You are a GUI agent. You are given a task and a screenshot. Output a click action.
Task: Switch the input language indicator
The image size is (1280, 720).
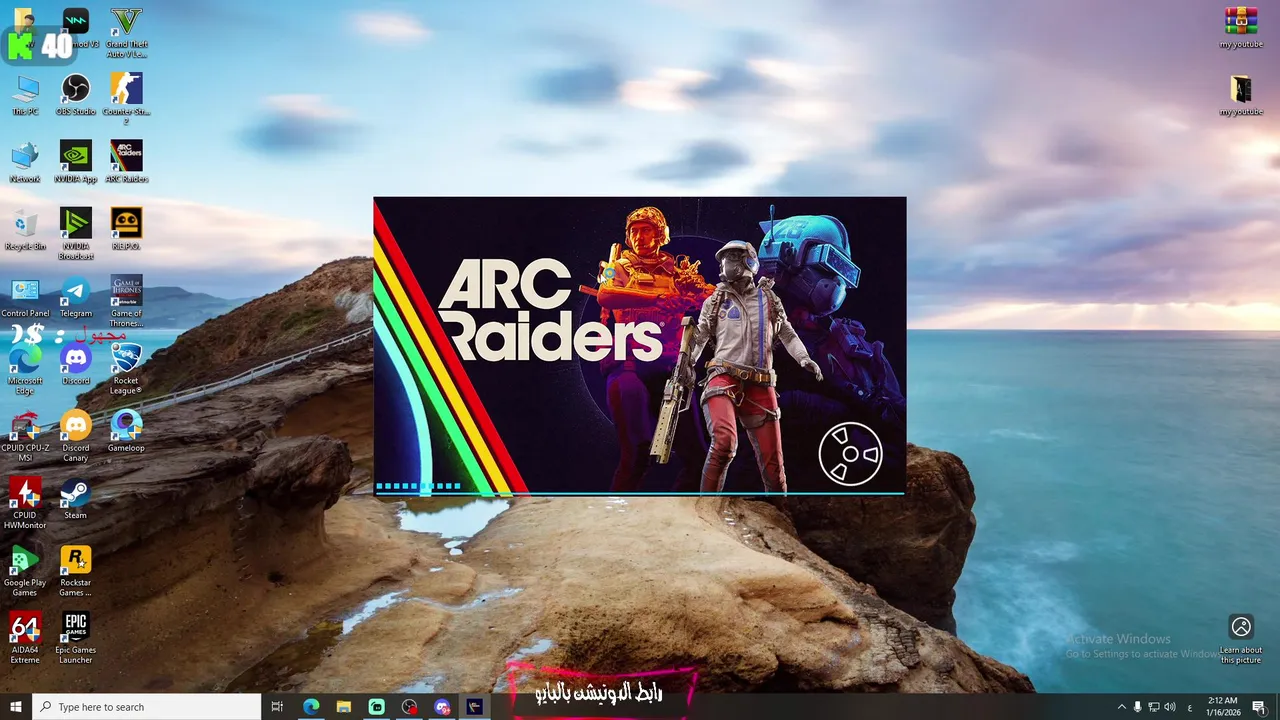pyautogui.click(x=1190, y=707)
